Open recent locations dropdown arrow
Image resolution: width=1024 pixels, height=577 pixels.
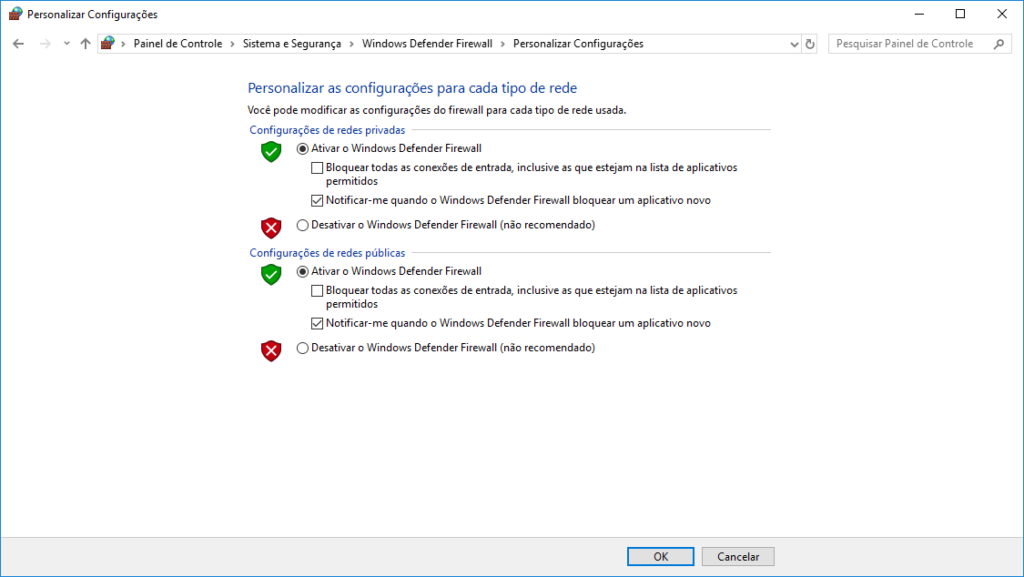(x=67, y=44)
